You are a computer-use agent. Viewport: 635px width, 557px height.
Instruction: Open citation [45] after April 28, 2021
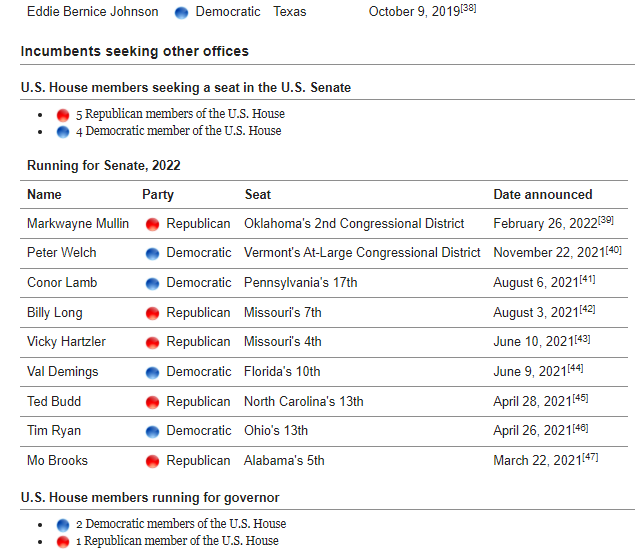tap(580, 398)
